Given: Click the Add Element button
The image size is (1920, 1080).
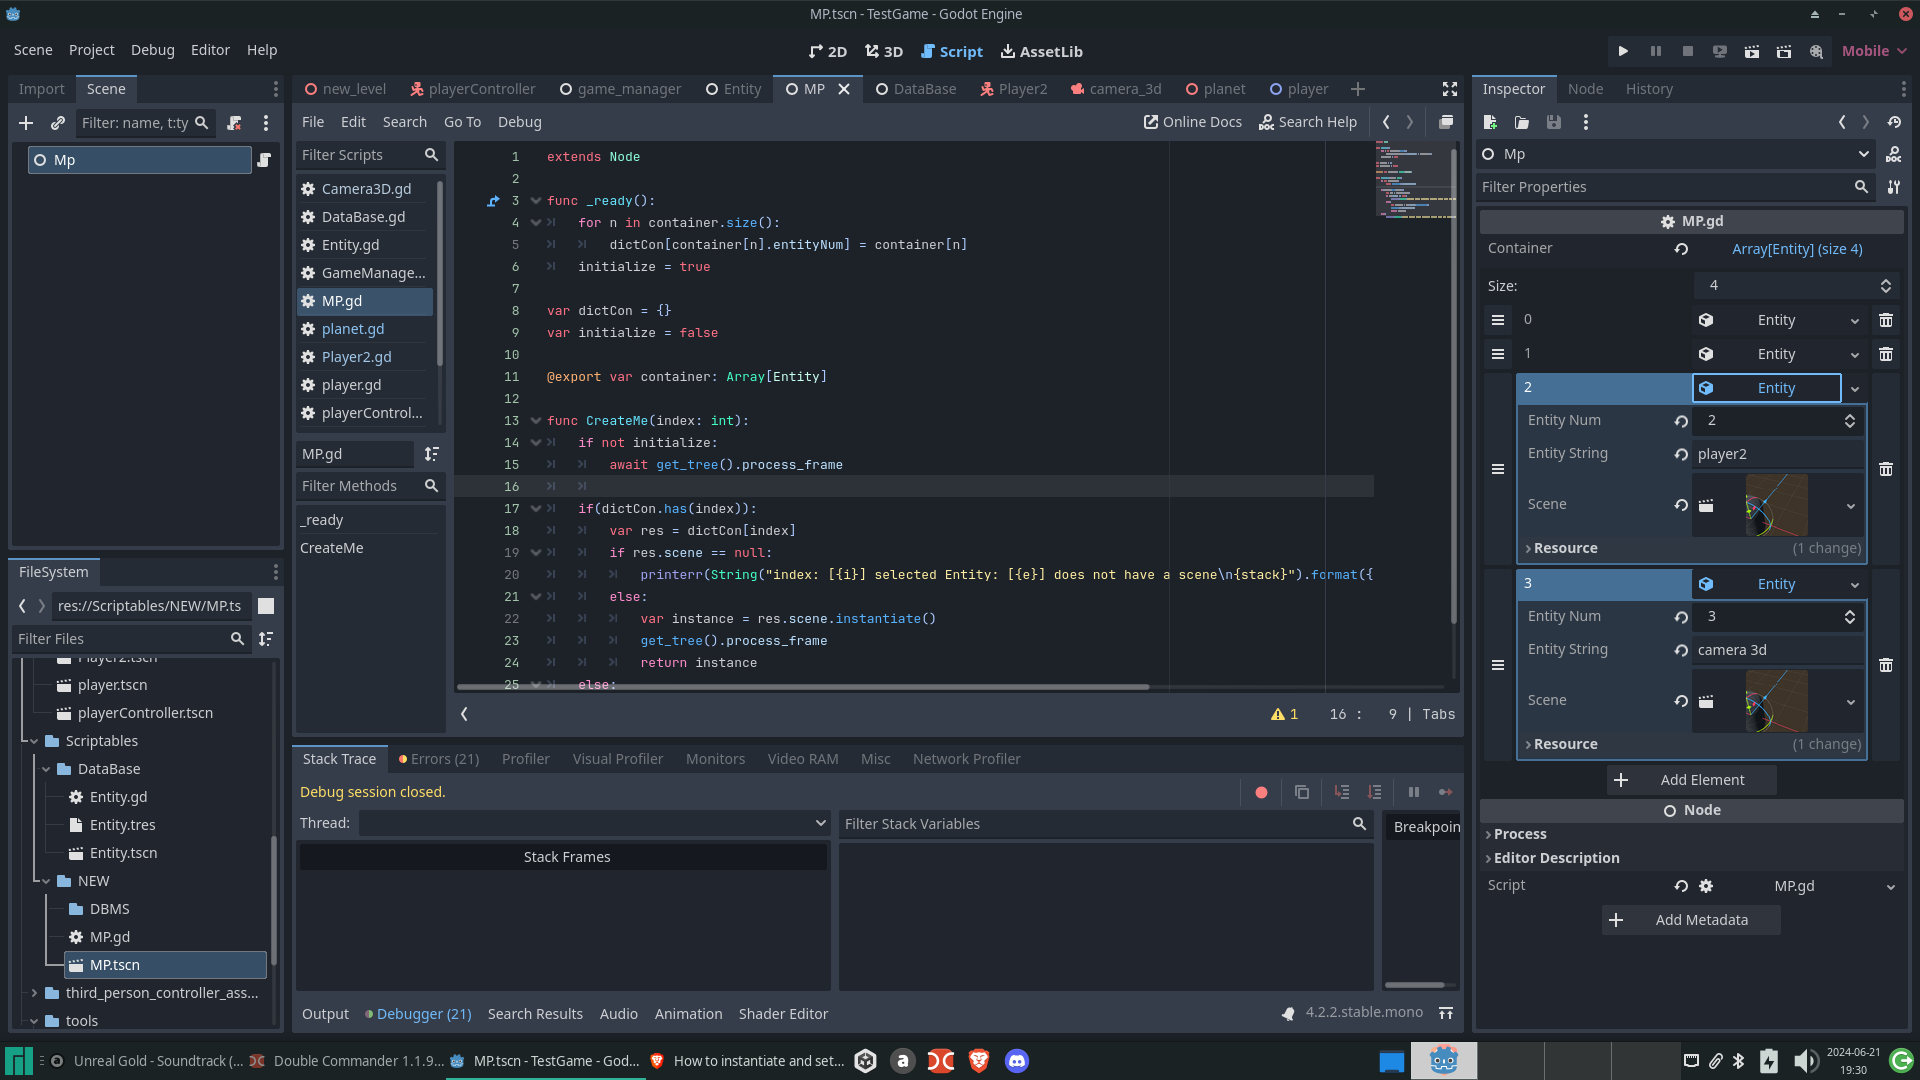Looking at the screenshot, I should [1691, 780].
